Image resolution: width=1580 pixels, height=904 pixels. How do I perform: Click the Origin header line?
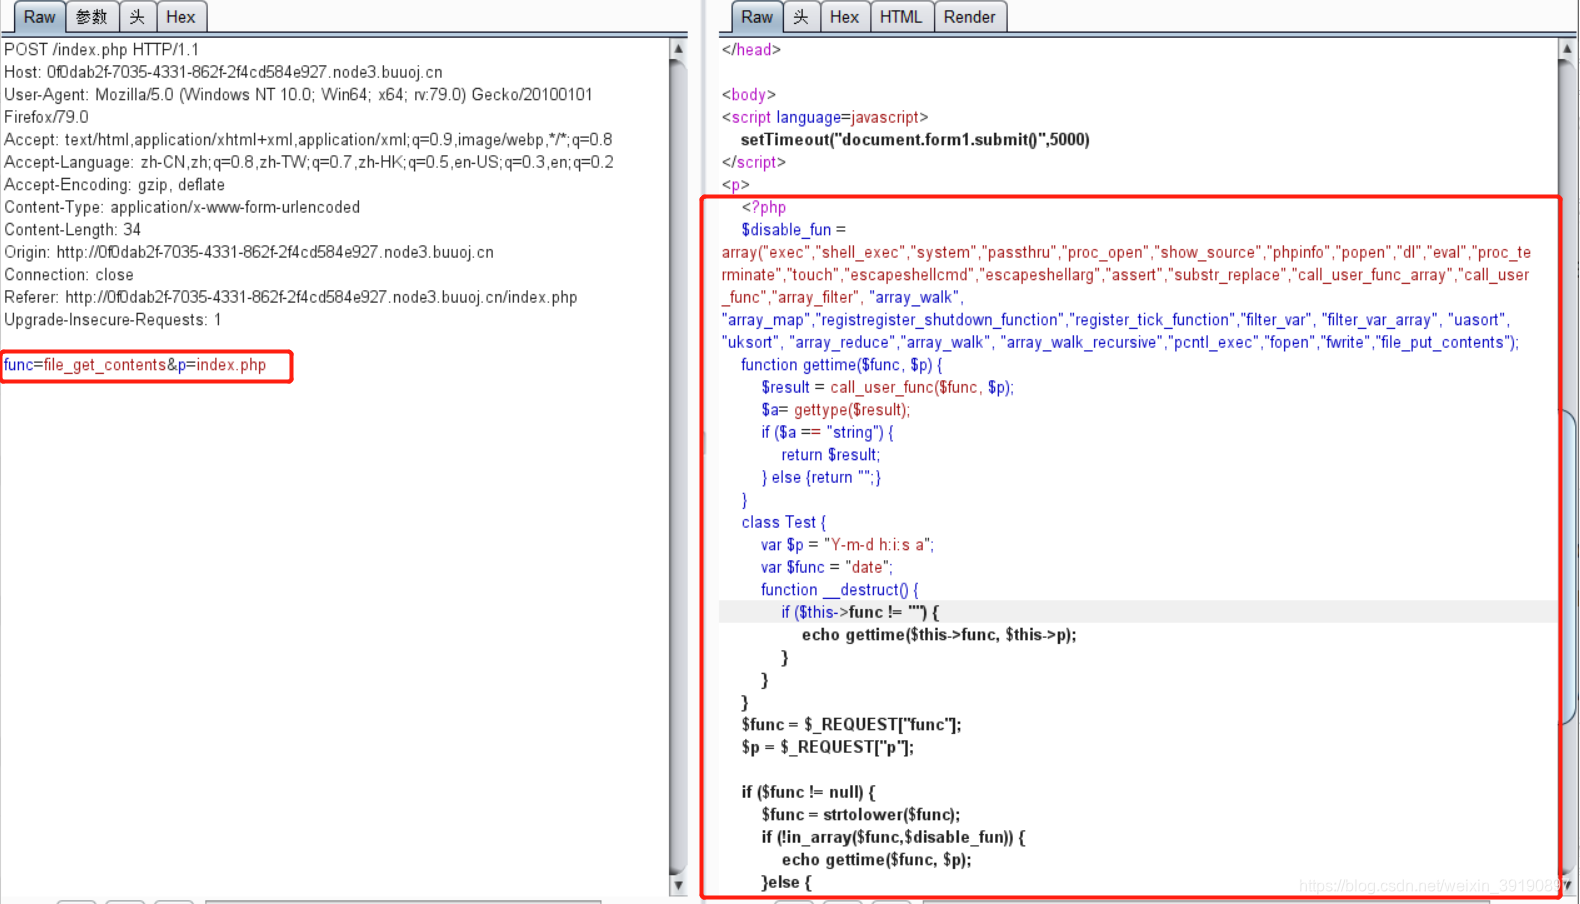point(249,252)
